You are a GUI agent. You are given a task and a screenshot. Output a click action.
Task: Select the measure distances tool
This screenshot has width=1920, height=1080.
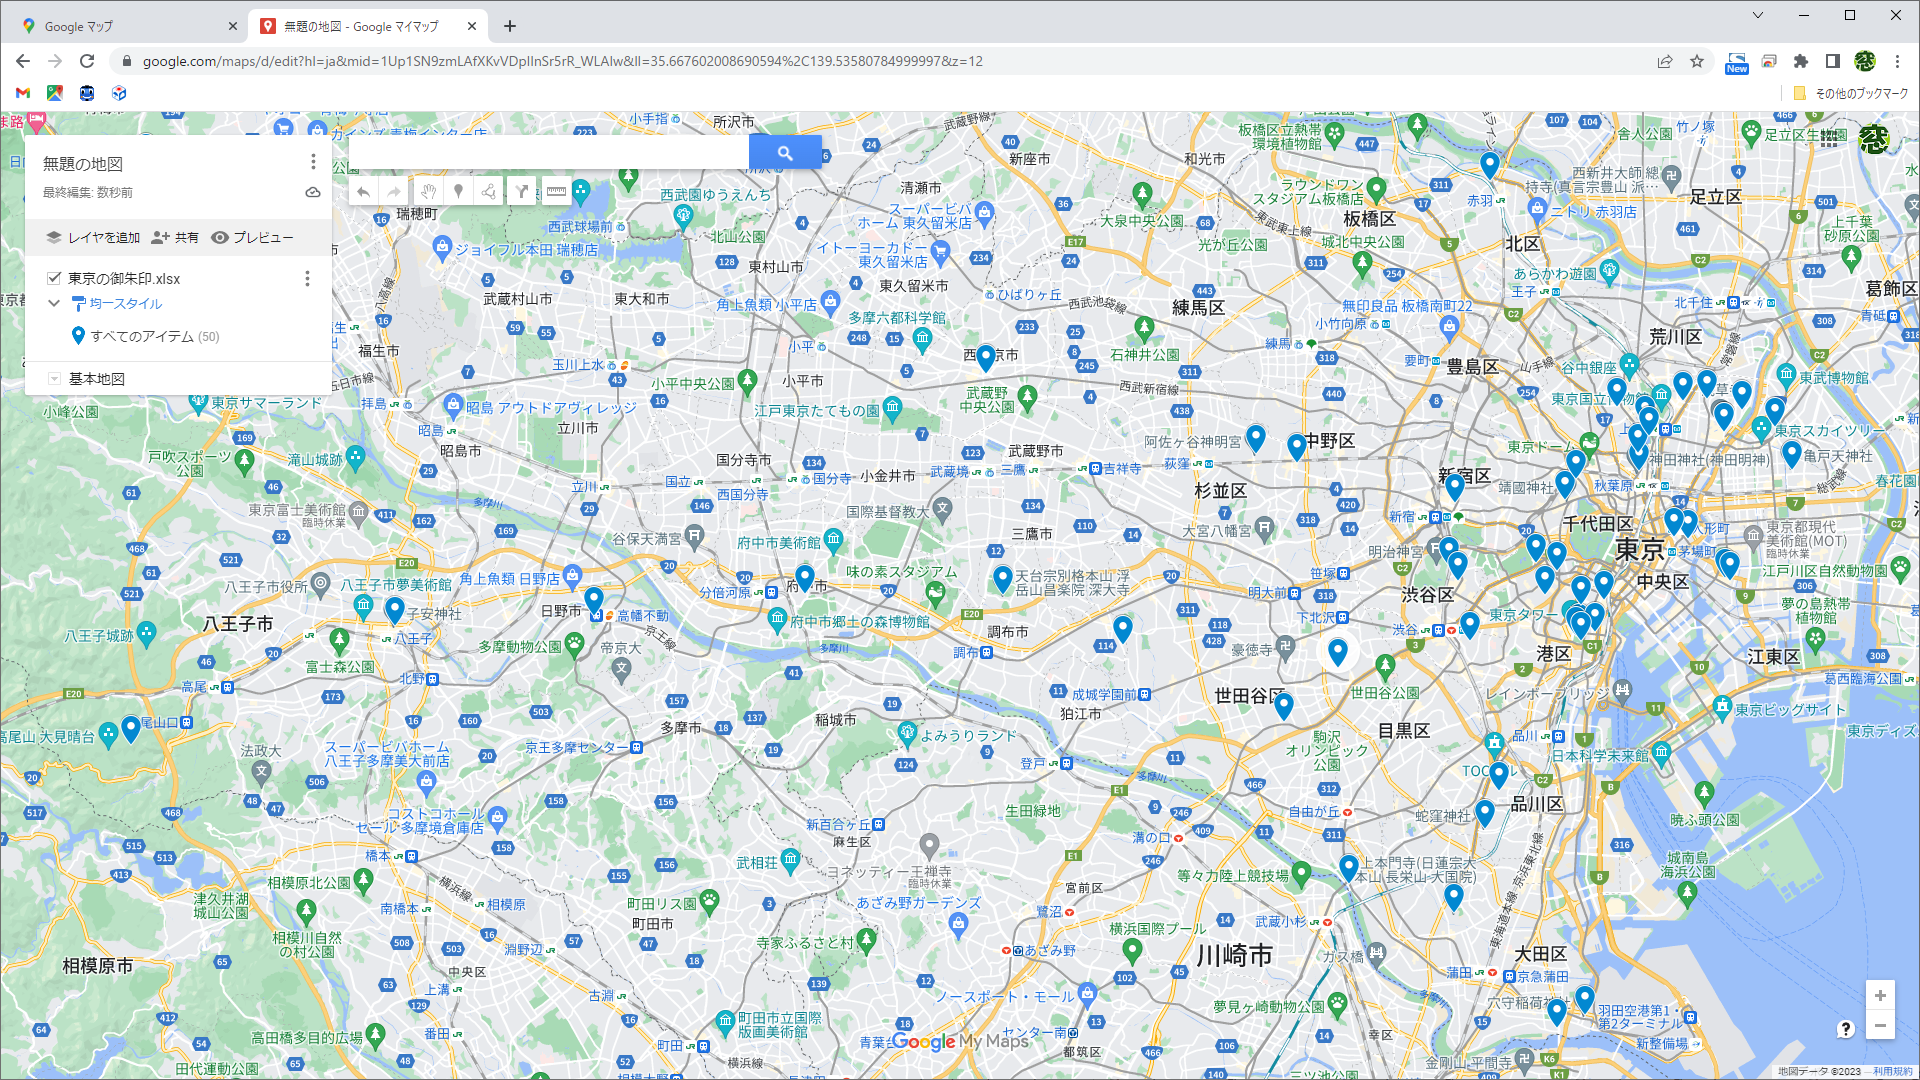coord(557,192)
